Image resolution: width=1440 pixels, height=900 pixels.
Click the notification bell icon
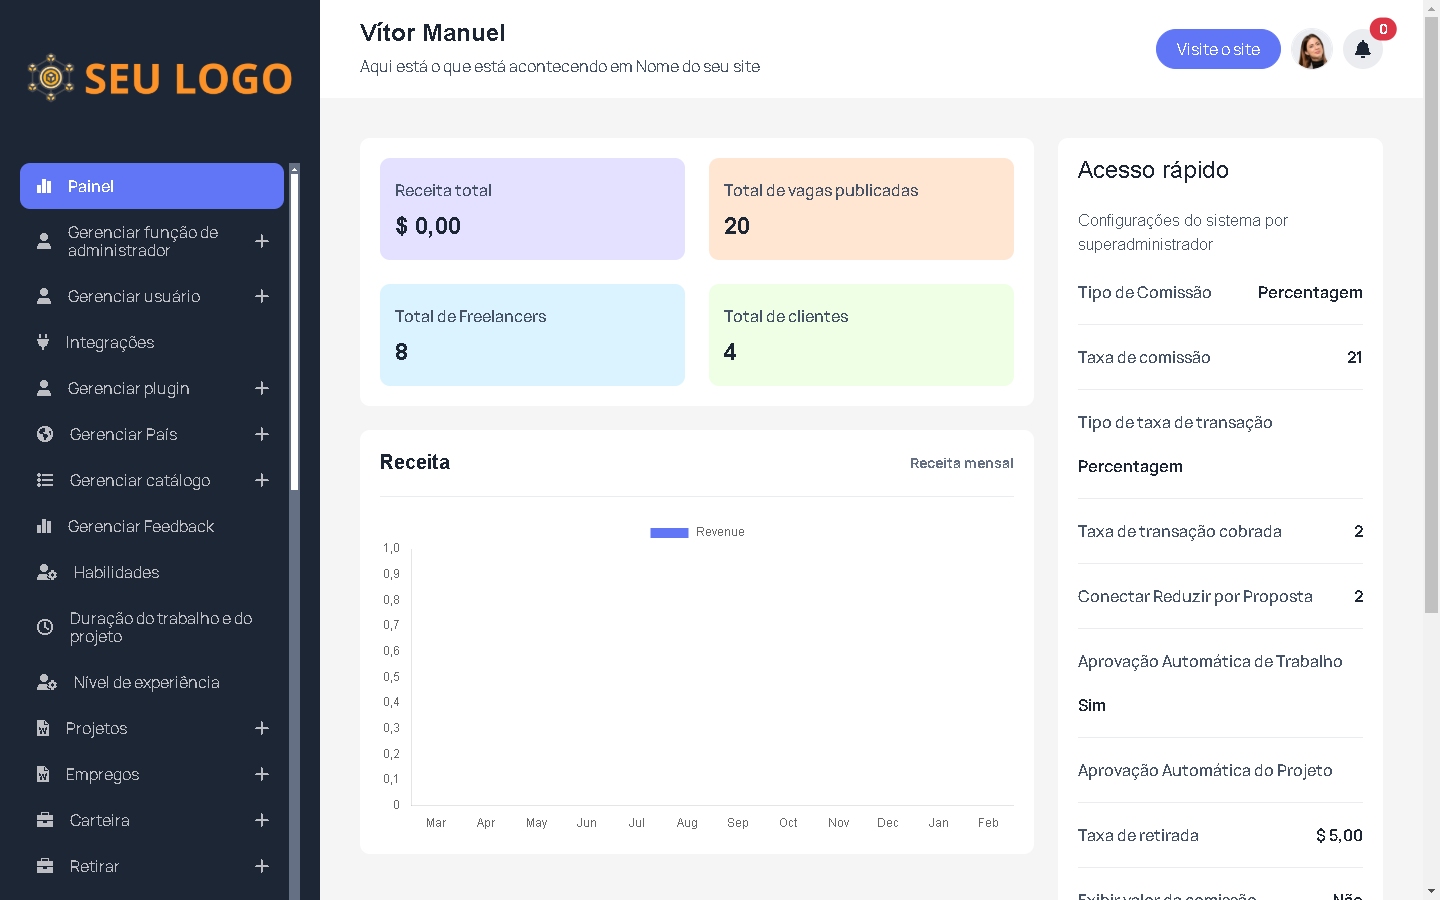pos(1362,49)
